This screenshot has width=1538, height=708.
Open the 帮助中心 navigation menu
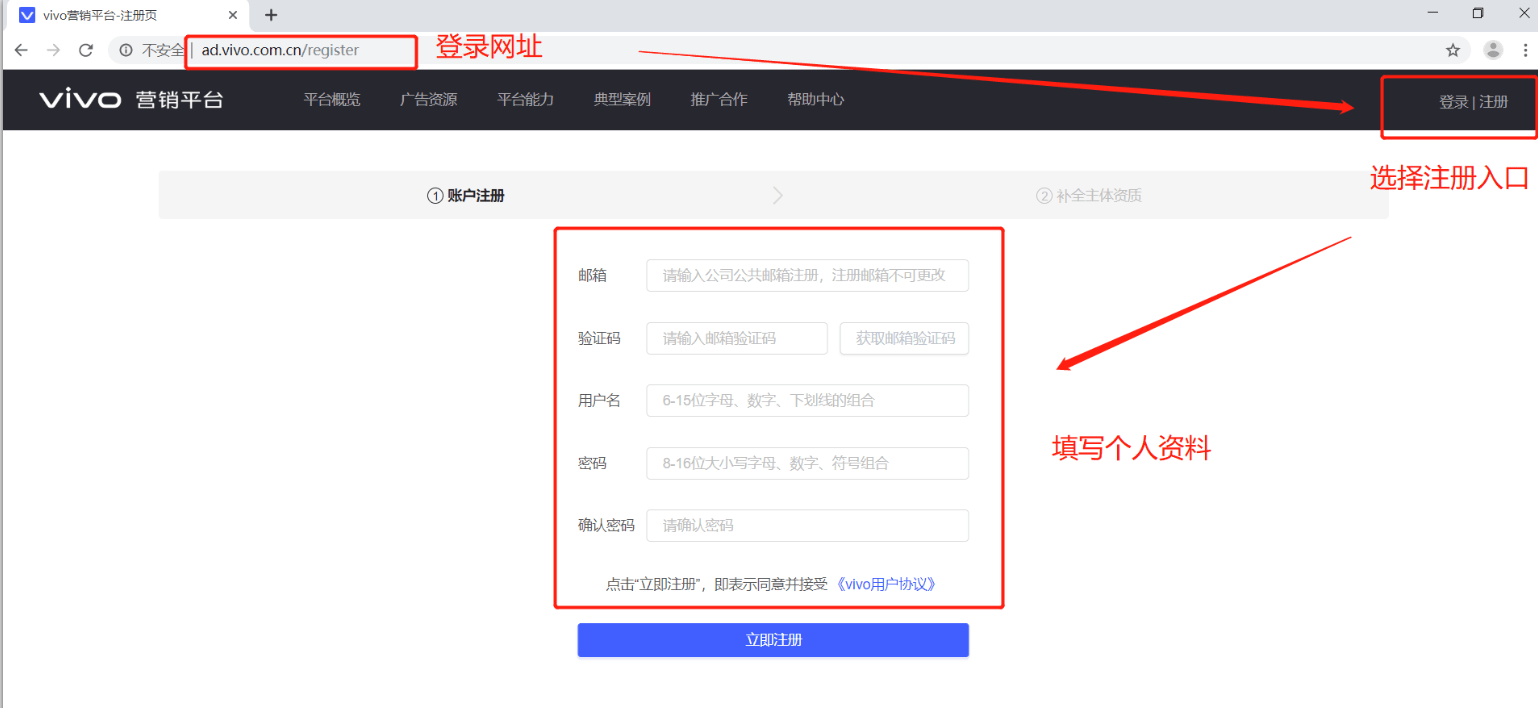[x=815, y=99]
